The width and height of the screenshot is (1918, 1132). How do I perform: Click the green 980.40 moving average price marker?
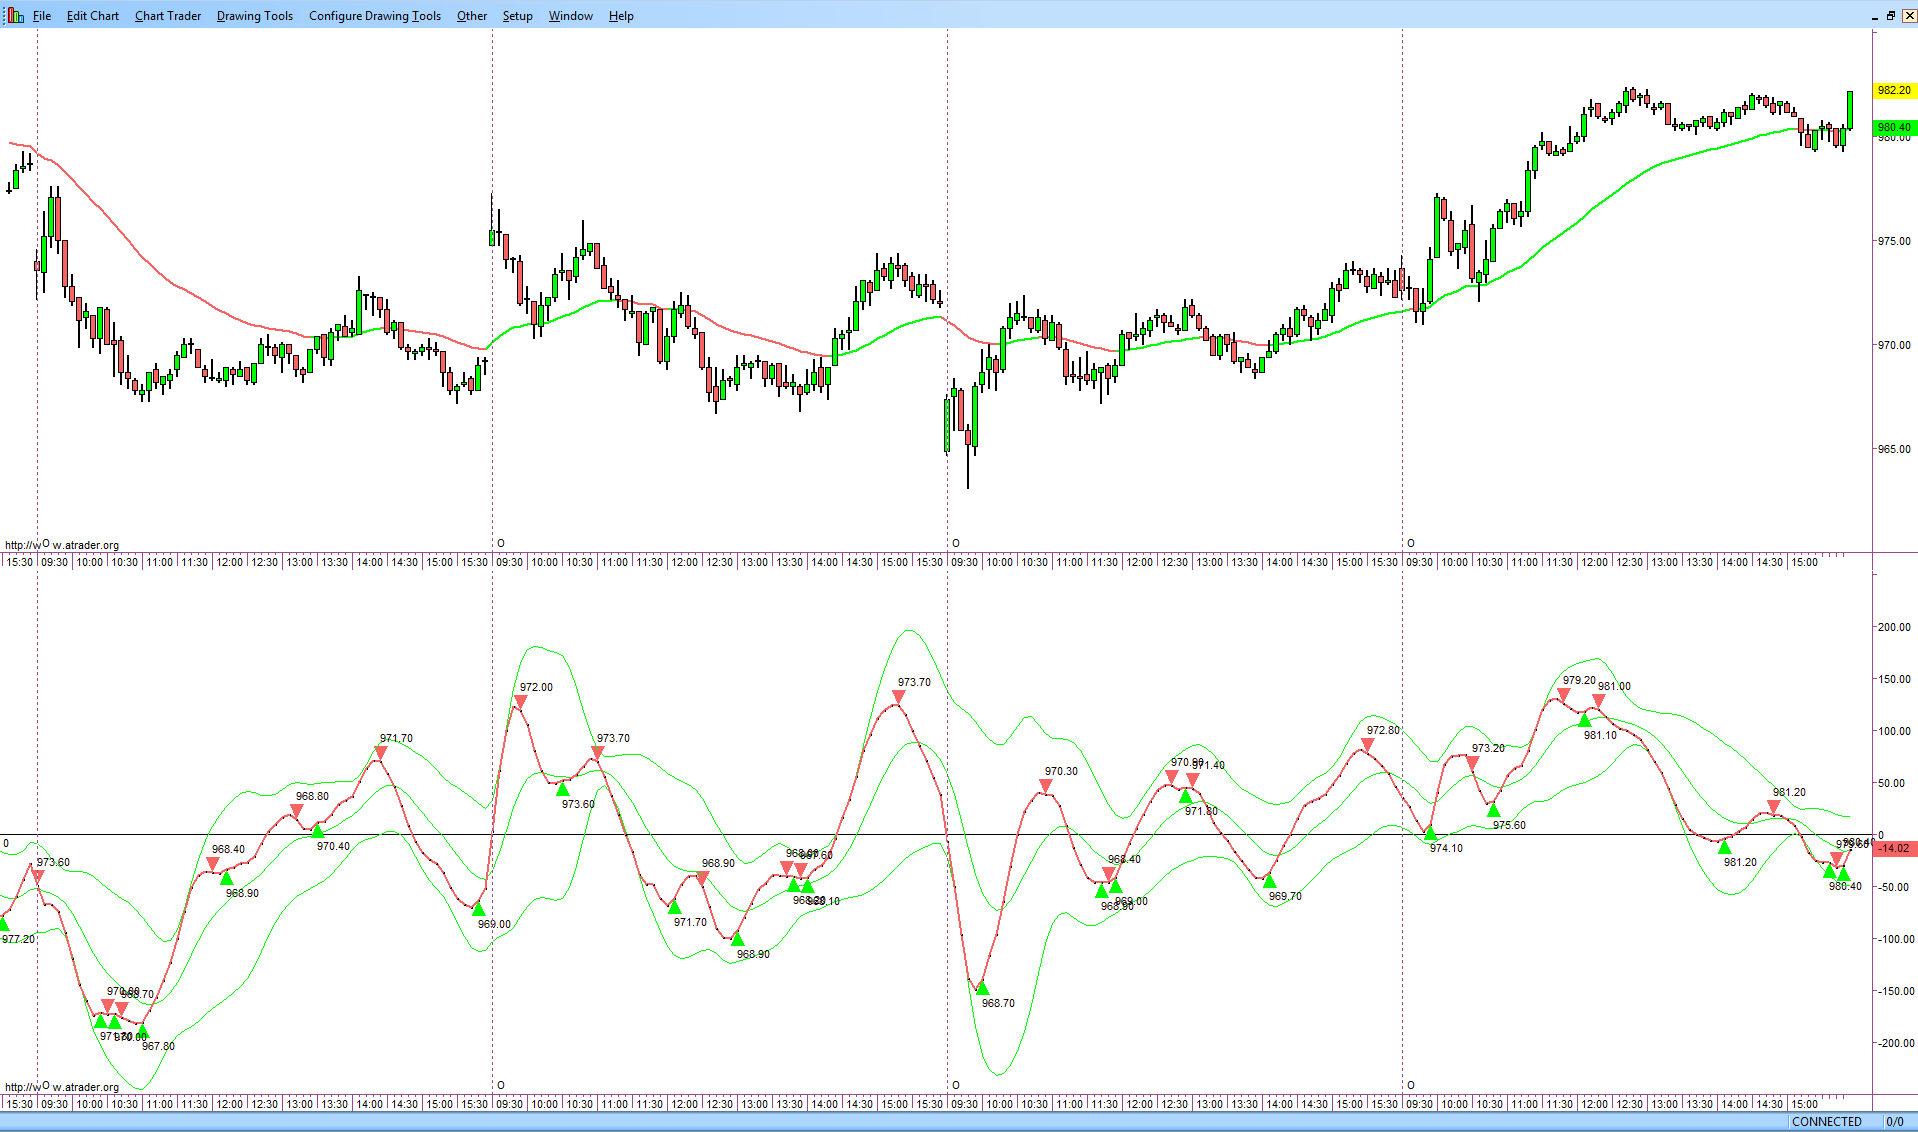point(1894,128)
